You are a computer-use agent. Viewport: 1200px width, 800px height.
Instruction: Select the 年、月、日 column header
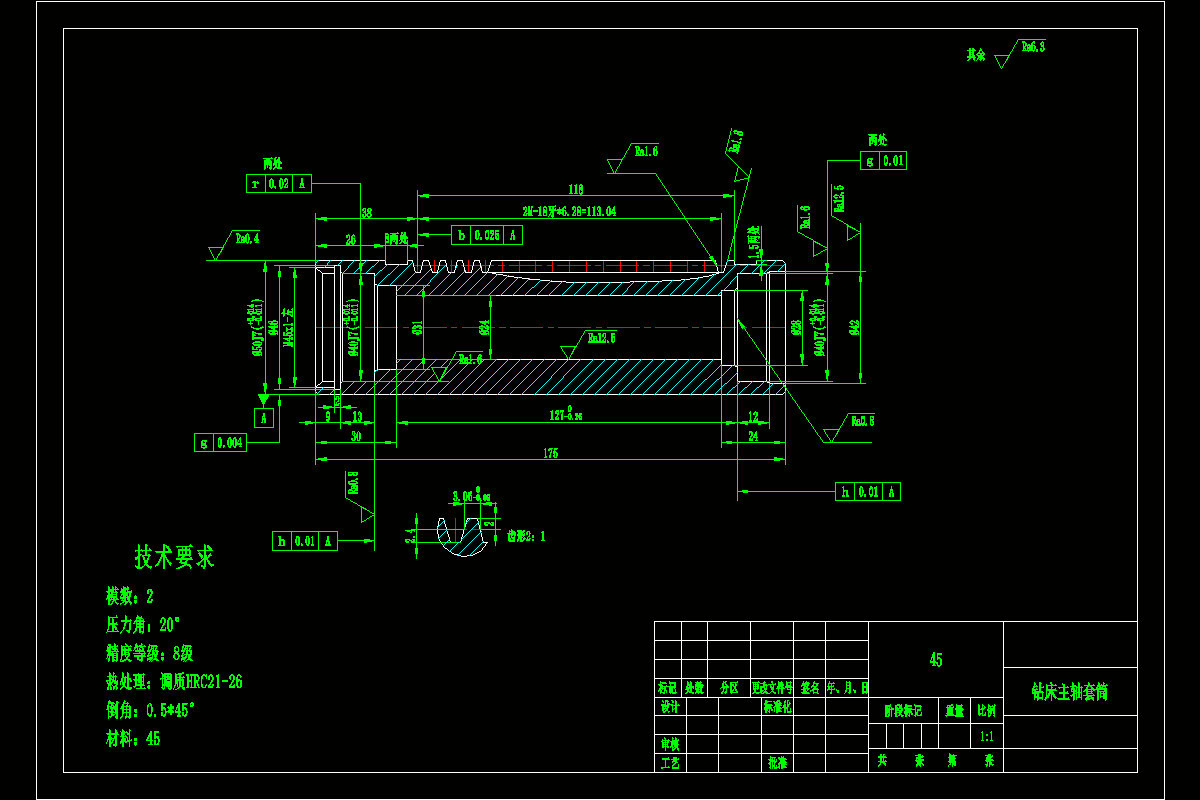tap(846, 688)
